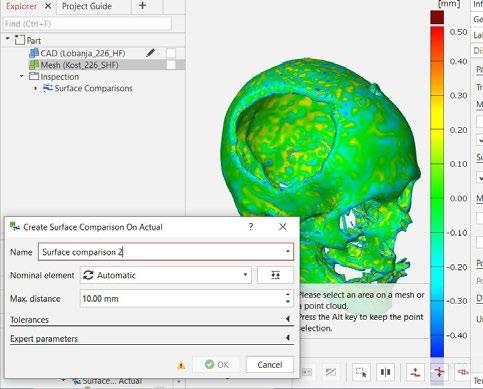Viewport: 483px width, 389px height.
Task: Confirm the dialog with OK
Action: coord(217,365)
